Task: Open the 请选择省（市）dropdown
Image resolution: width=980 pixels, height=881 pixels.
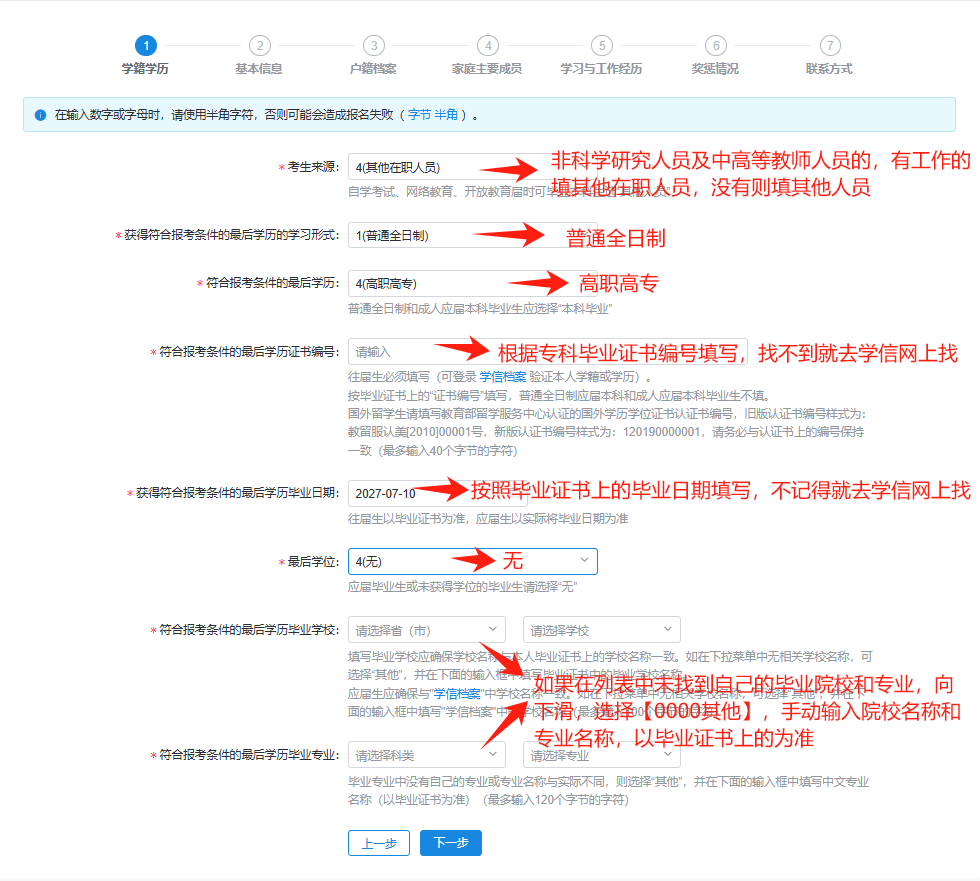Action: pos(427,630)
